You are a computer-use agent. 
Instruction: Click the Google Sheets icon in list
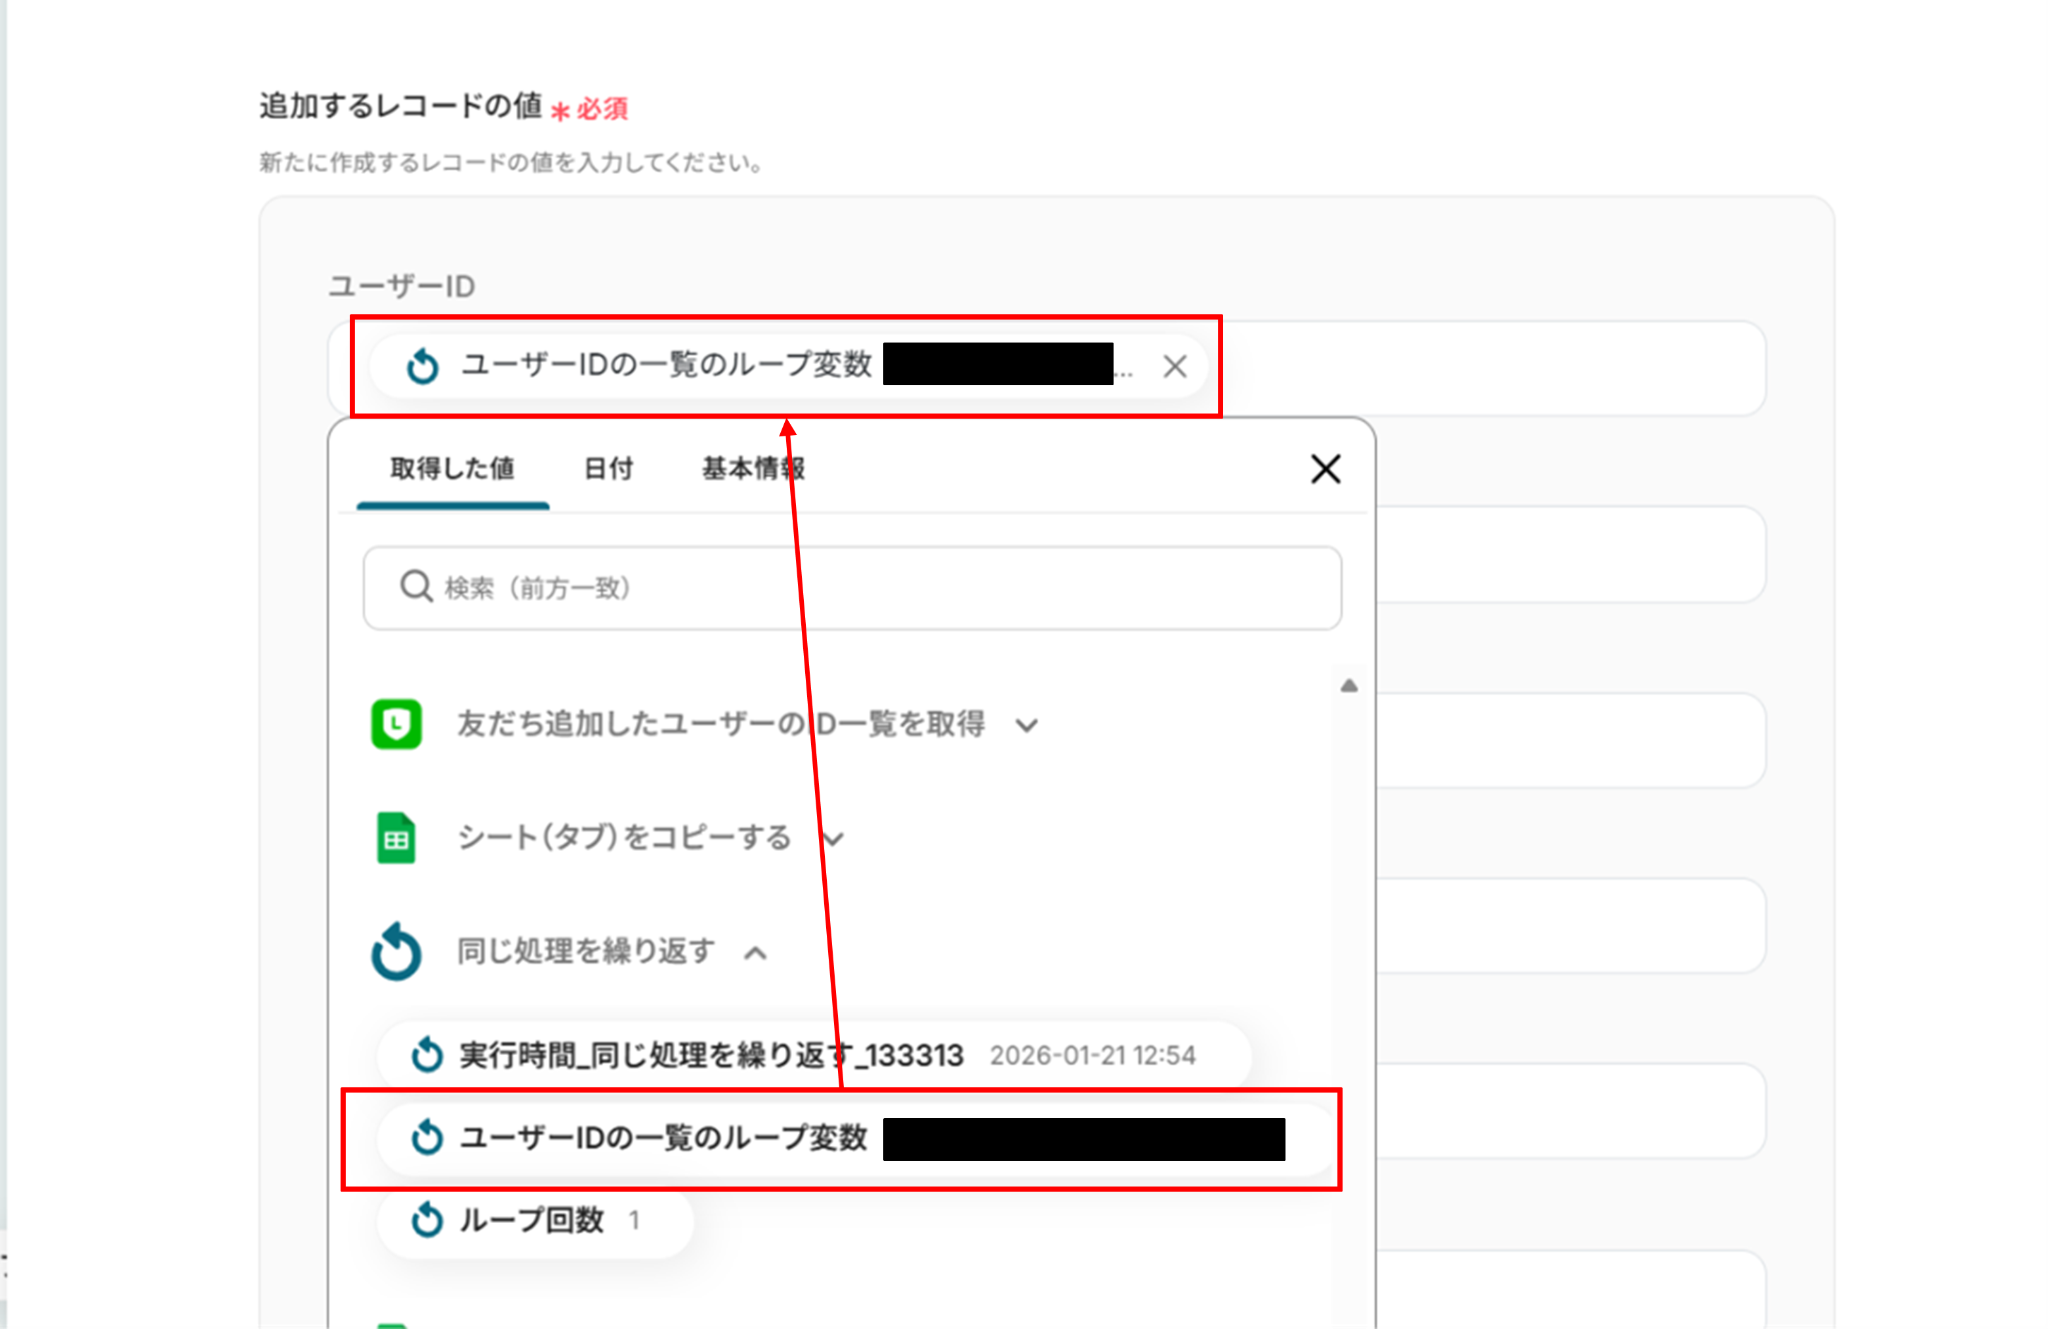(396, 838)
